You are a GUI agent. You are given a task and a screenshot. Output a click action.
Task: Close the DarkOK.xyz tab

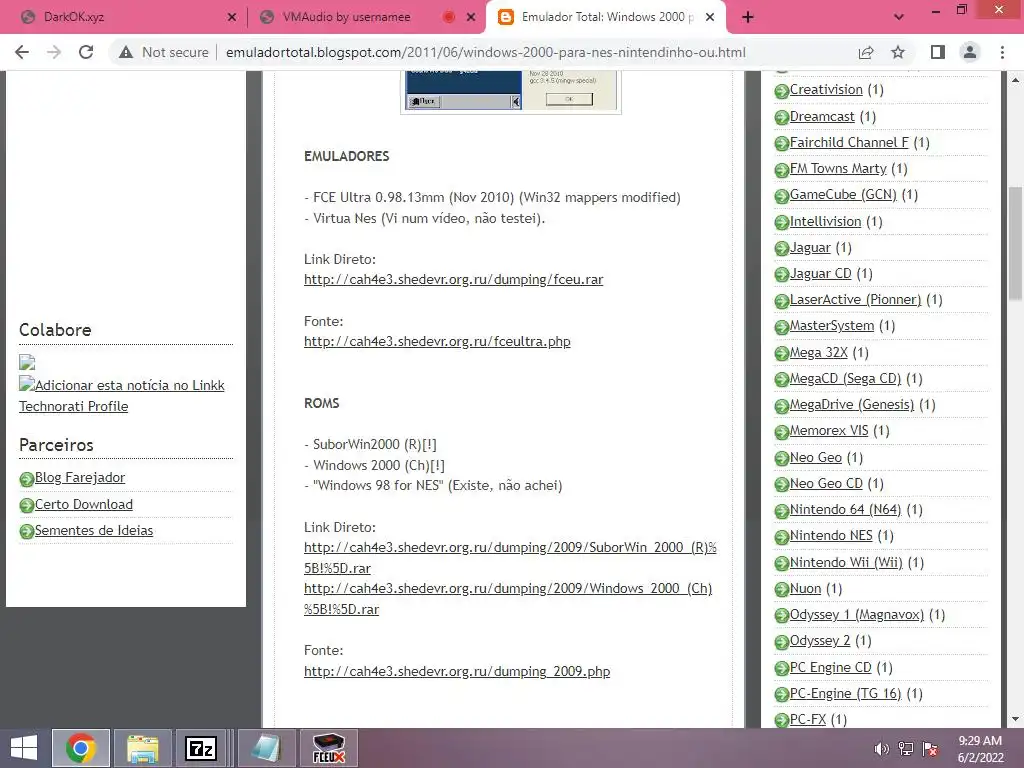click(x=232, y=17)
